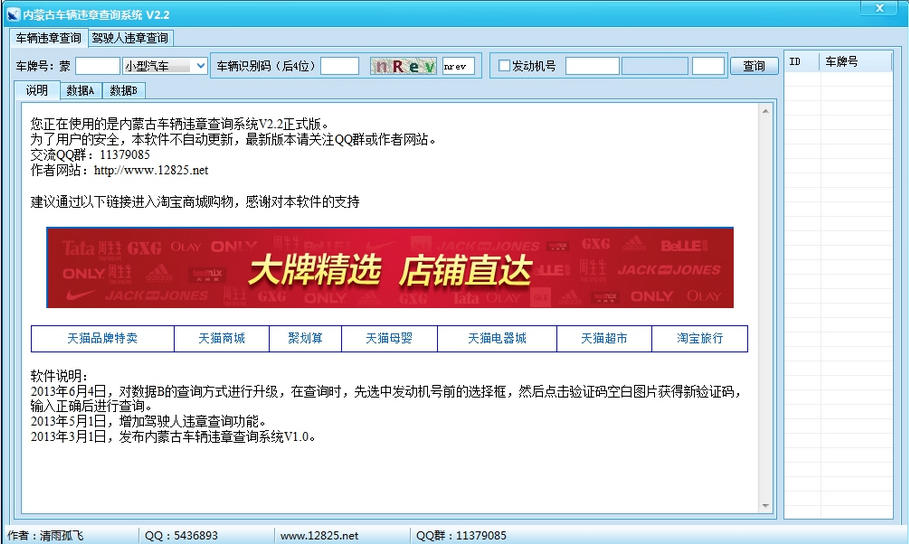The width and height of the screenshot is (909, 544).
Task: Enable the 发动机号 checkbox
Action: tap(504, 66)
